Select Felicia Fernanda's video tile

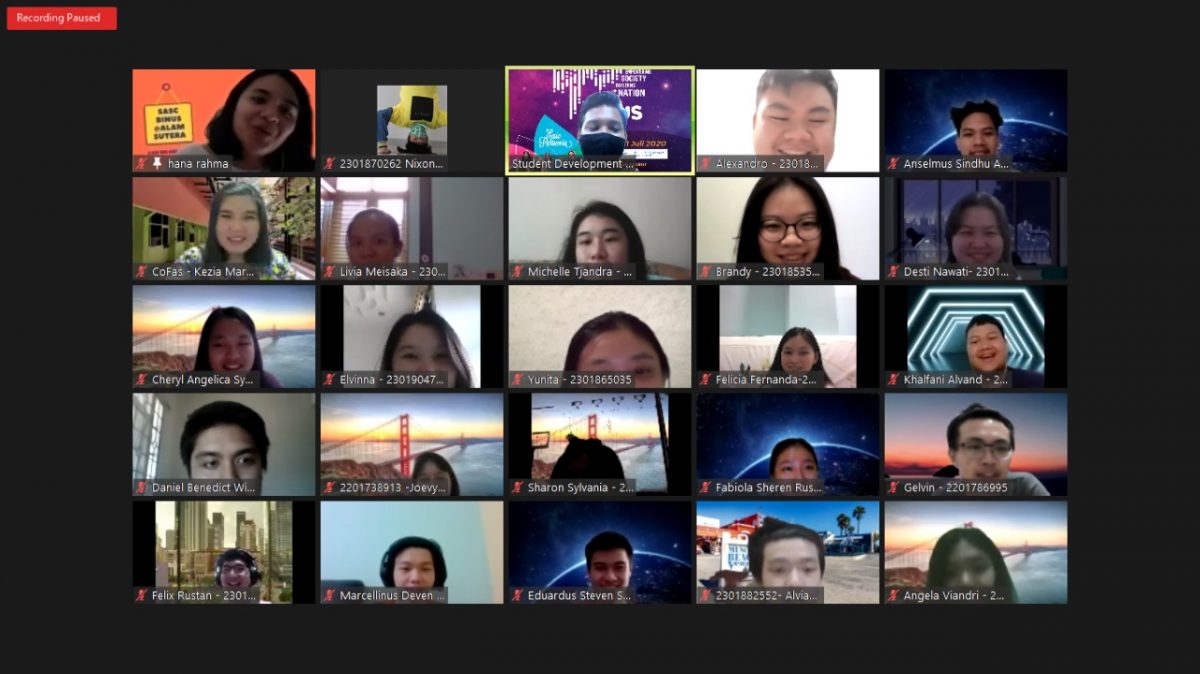tap(788, 336)
